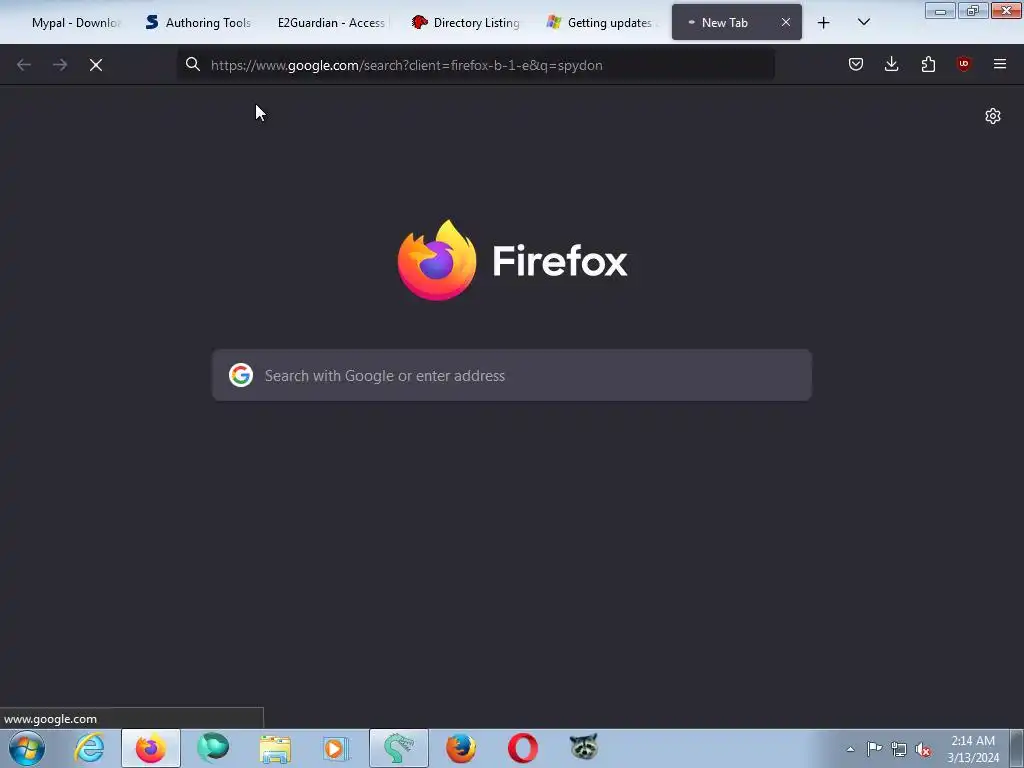Launch classic Firefox from the taskbar
The image size is (1024, 768).
click(460, 748)
